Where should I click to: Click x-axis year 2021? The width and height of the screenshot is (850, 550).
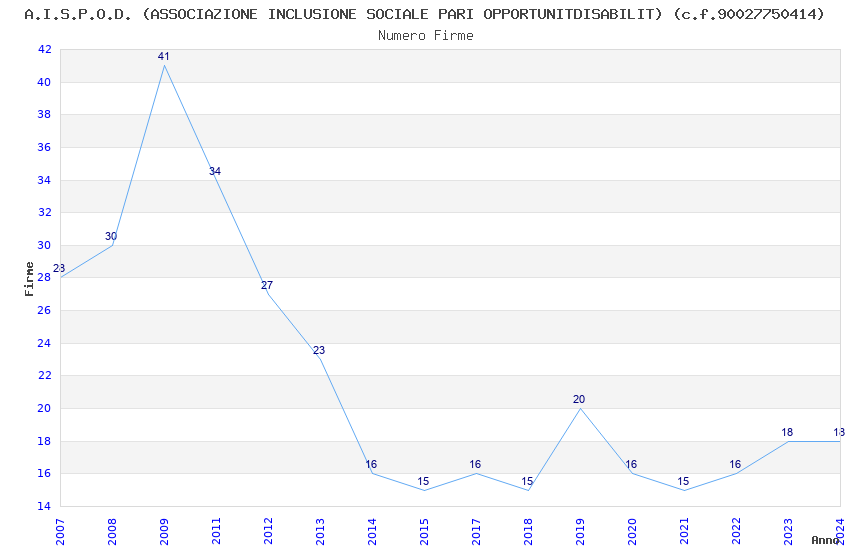point(684,532)
